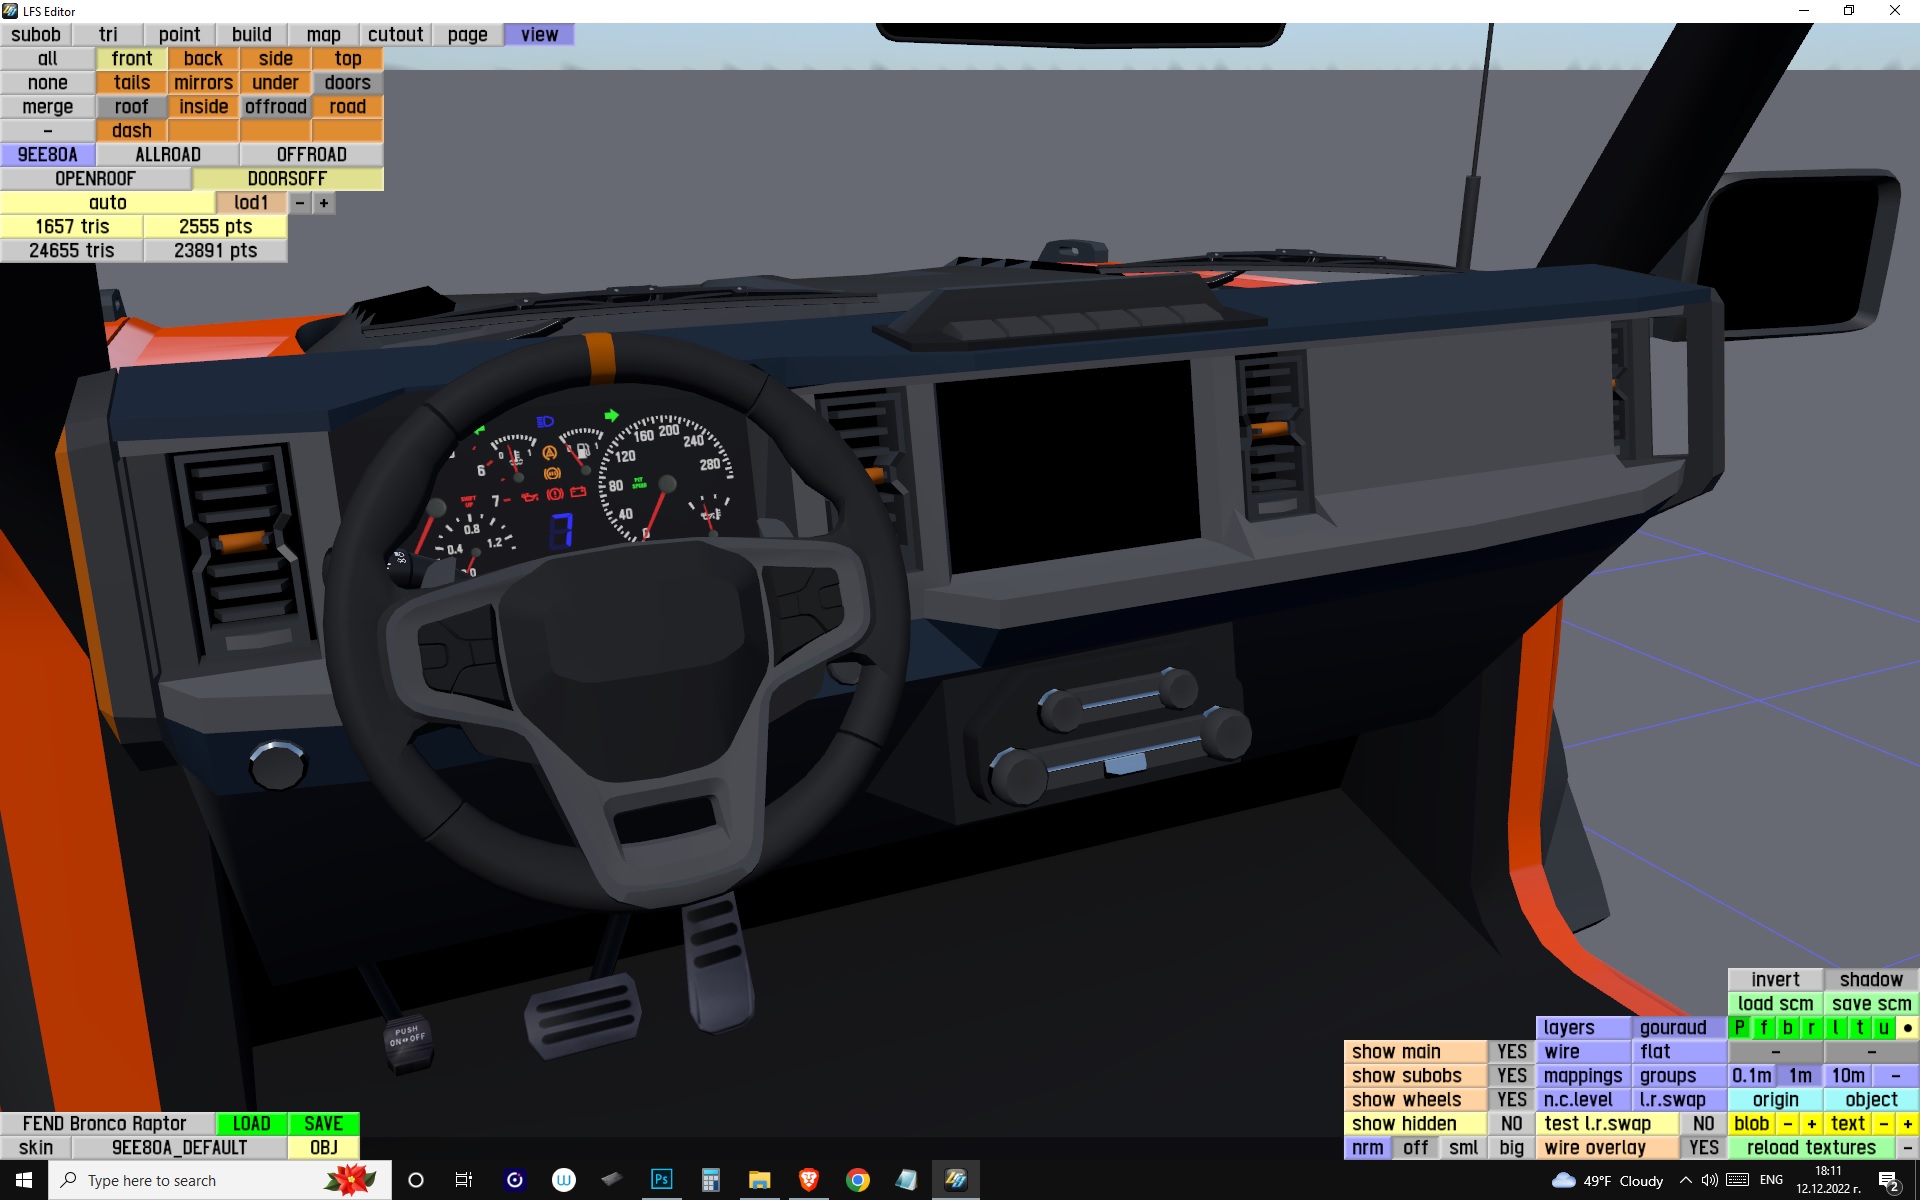Decrease the LOD level with minus

coord(299,203)
